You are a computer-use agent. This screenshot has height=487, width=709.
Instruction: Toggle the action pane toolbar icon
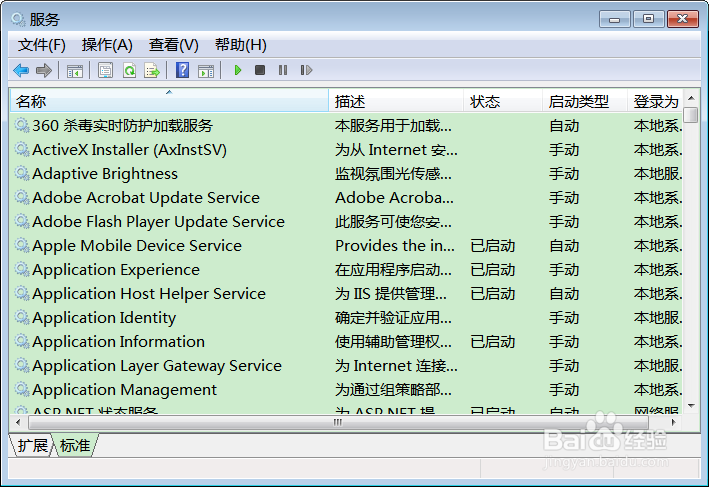pyautogui.click(x=206, y=71)
